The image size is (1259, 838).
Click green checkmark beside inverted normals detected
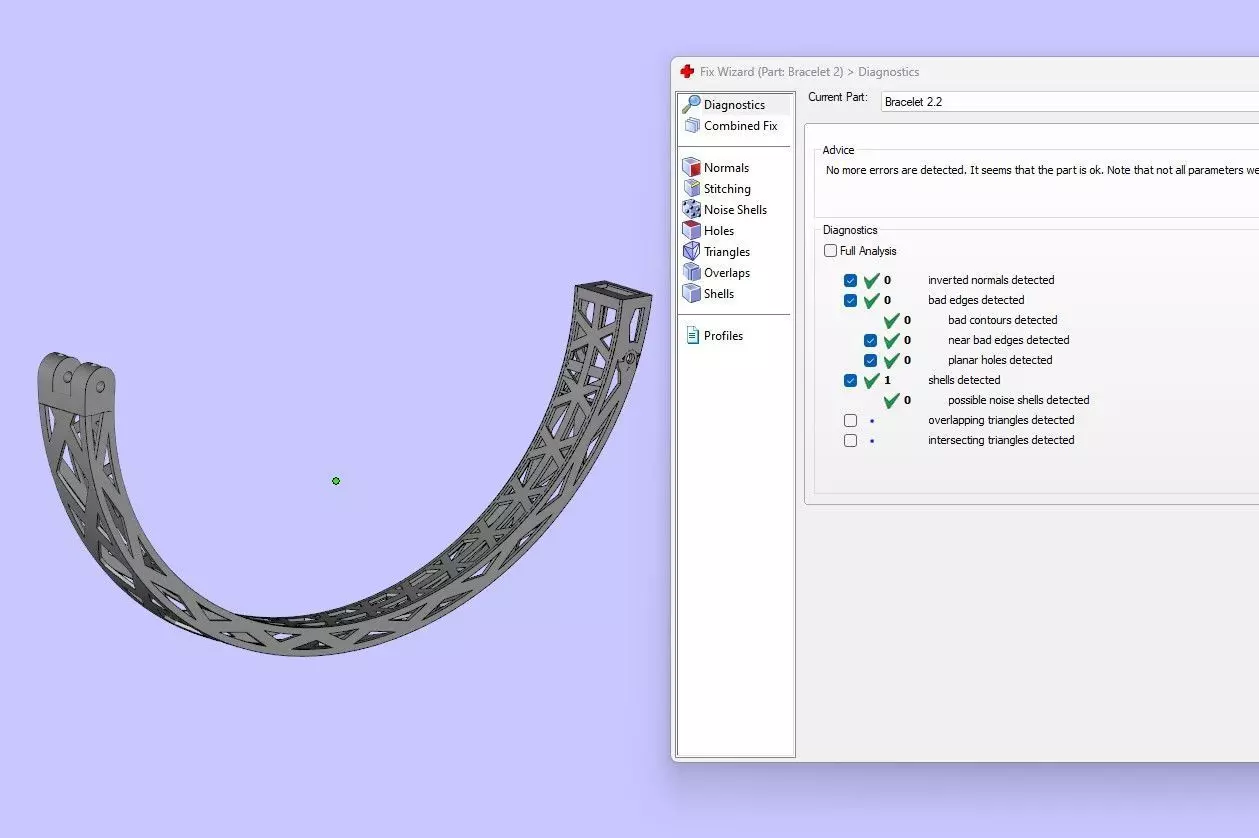pos(871,280)
